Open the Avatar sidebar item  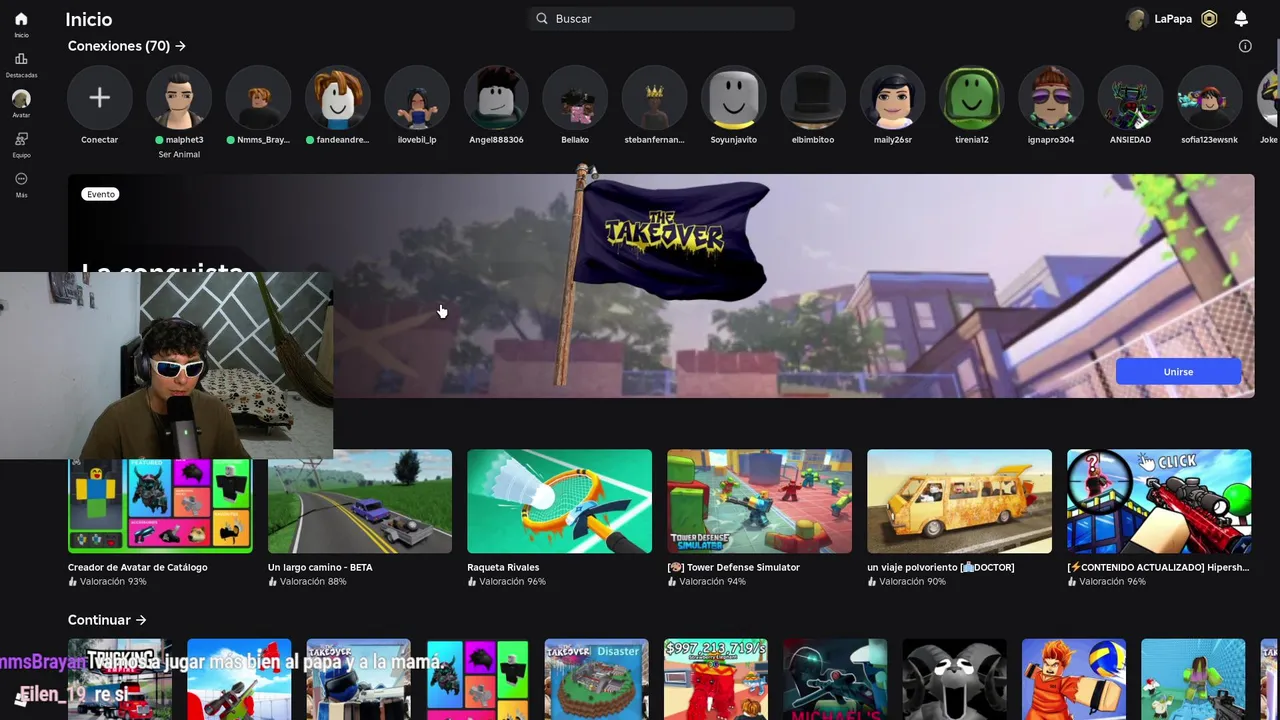[x=21, y=103]
